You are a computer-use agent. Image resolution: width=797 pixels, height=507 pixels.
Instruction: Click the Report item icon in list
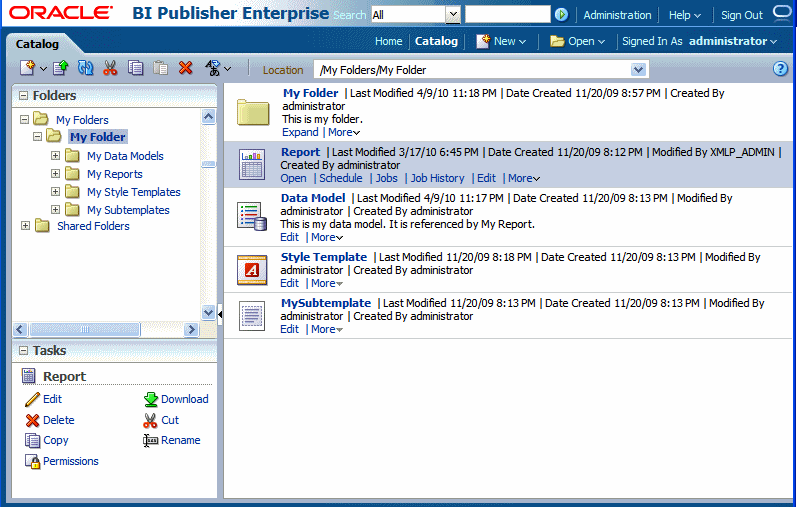[252, 165]
